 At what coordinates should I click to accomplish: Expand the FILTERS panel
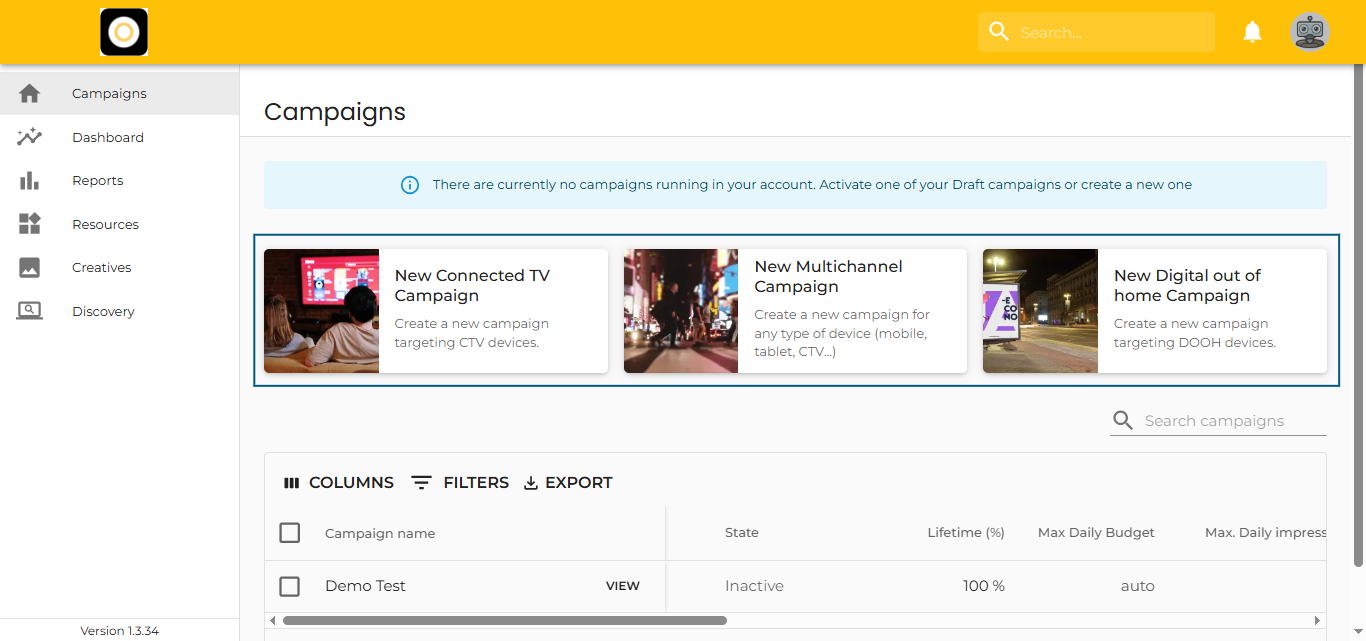pyautogui.click(x=460, y=482)
